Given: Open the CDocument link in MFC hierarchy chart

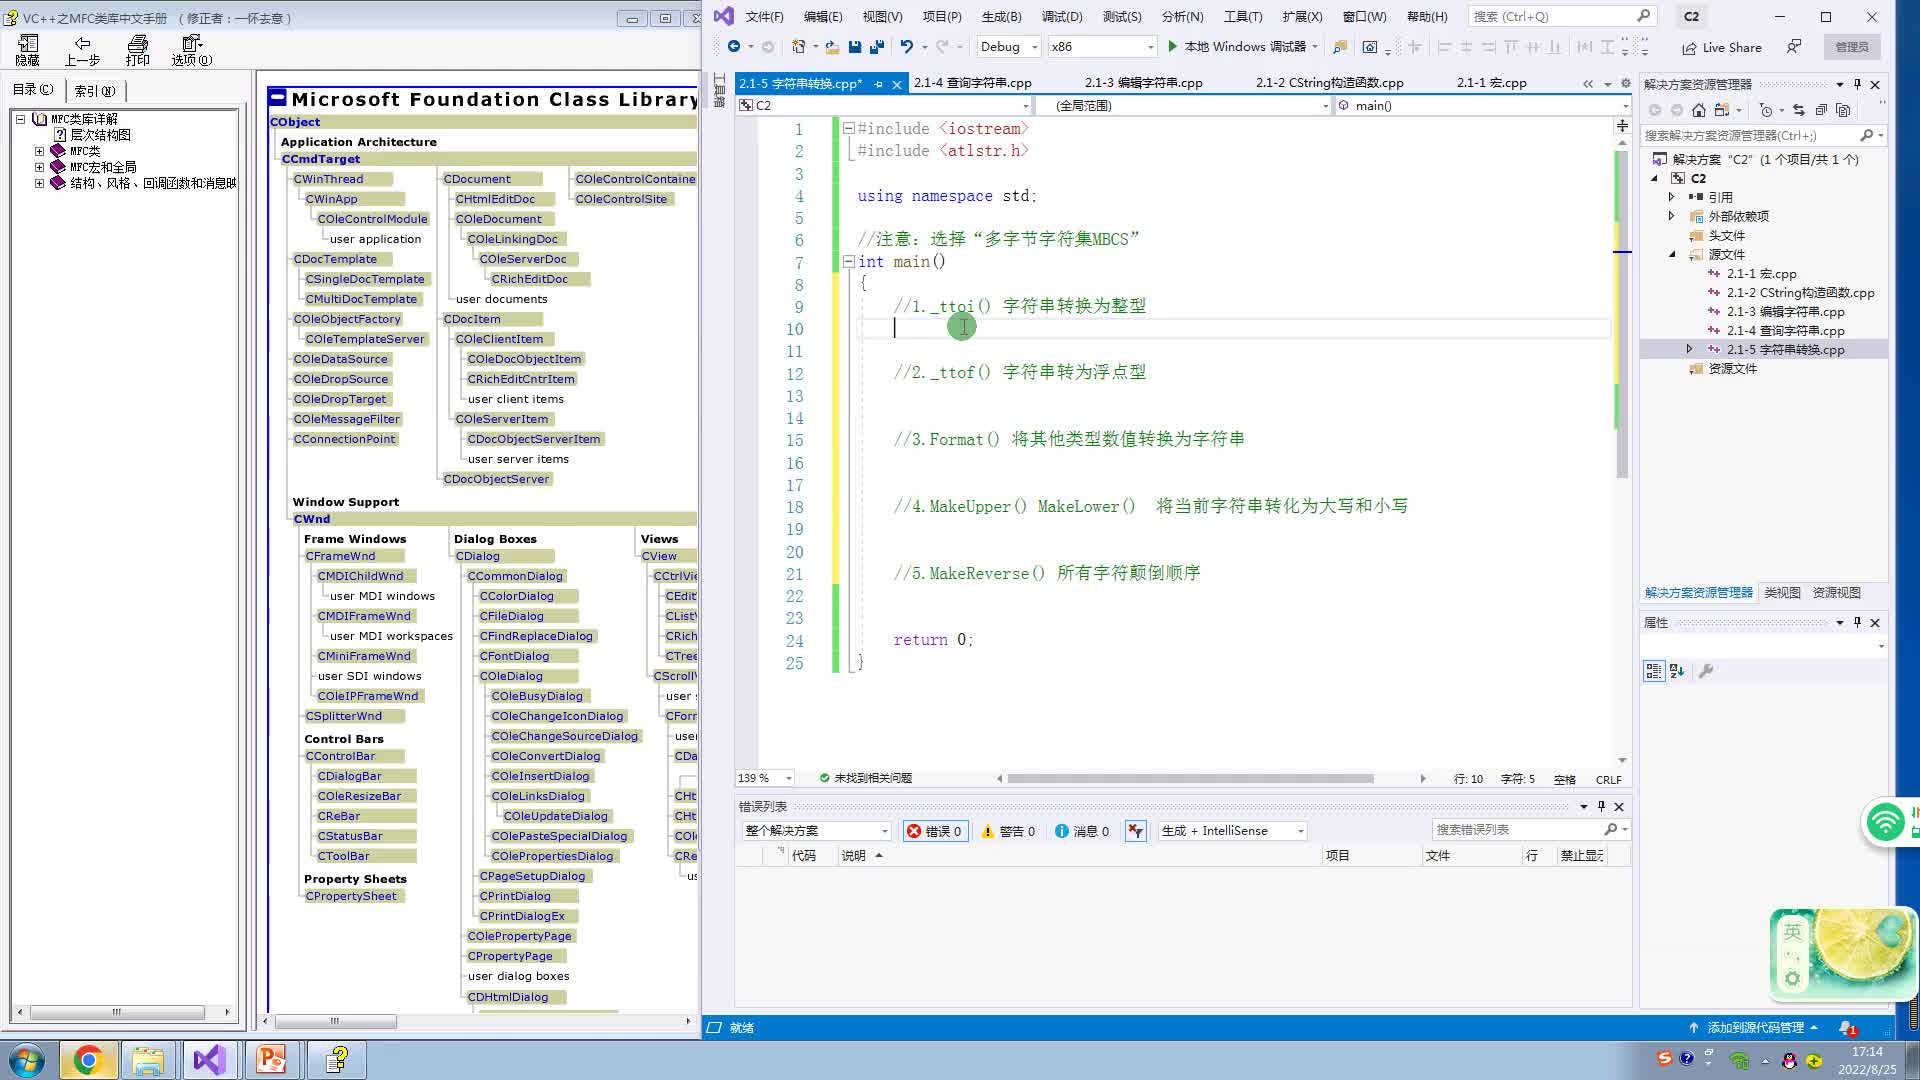Looking at the screenshot, I should tap(477, 179).
